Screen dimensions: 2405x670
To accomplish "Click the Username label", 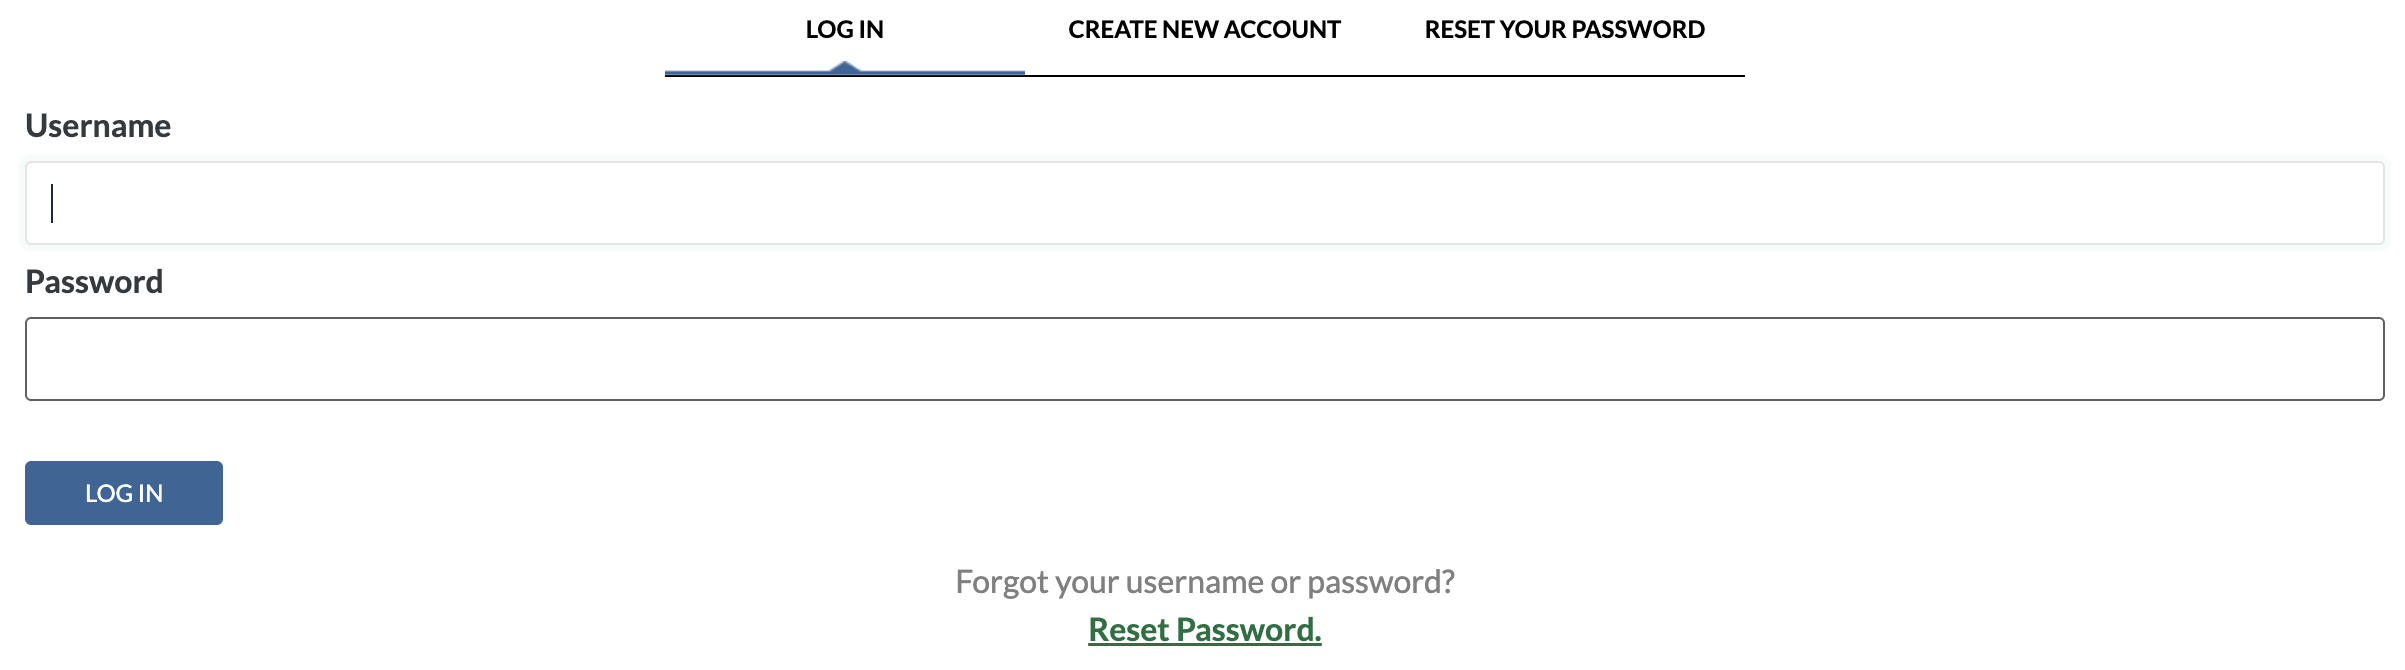I will coord(98,126).
